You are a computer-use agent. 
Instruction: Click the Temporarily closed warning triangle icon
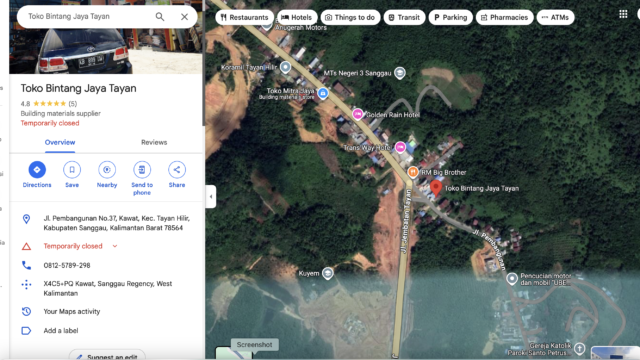point(27,246)
